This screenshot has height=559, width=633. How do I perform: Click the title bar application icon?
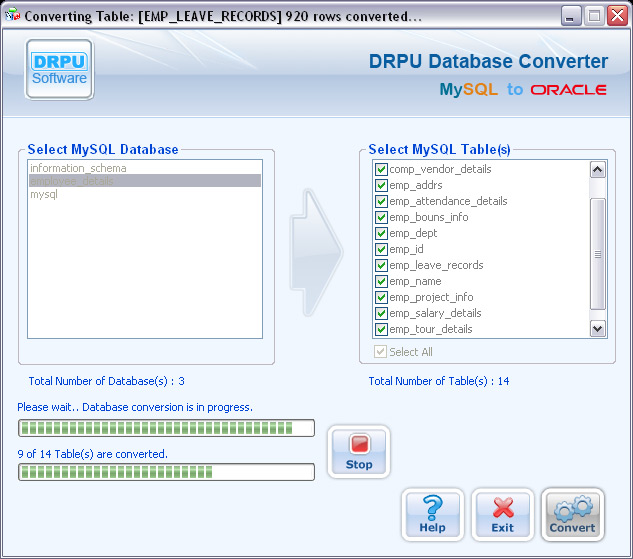[12, 16]
